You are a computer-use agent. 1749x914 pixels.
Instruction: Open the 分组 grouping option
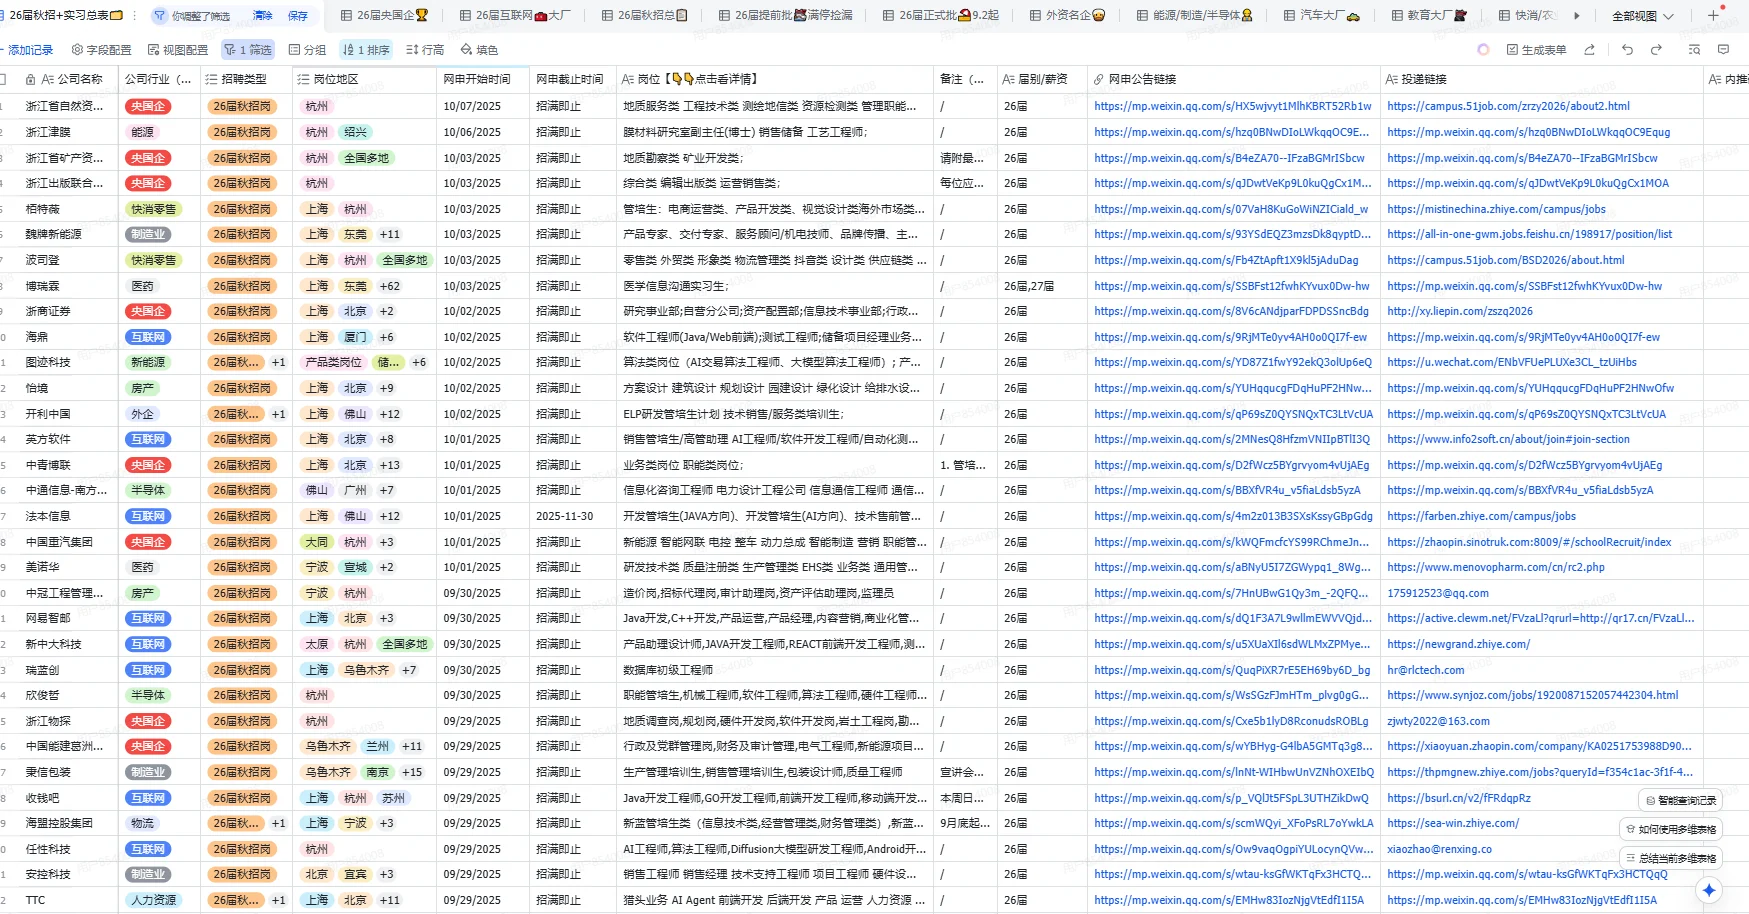pyautogui.click(x=308, y=50)
